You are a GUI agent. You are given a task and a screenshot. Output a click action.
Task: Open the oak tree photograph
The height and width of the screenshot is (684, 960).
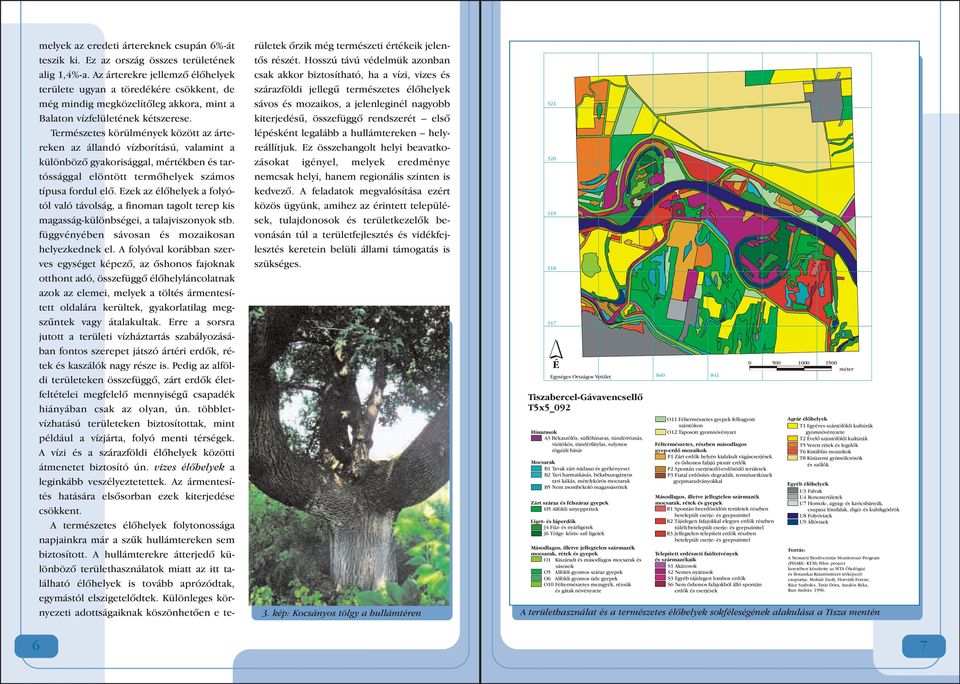click(349, 456)
